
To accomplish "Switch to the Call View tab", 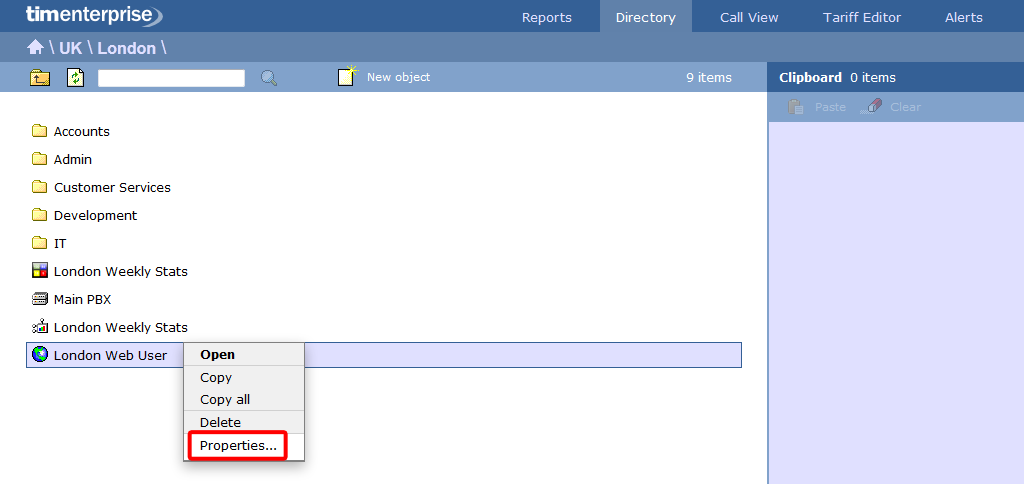I will click(x=749, y=17).
